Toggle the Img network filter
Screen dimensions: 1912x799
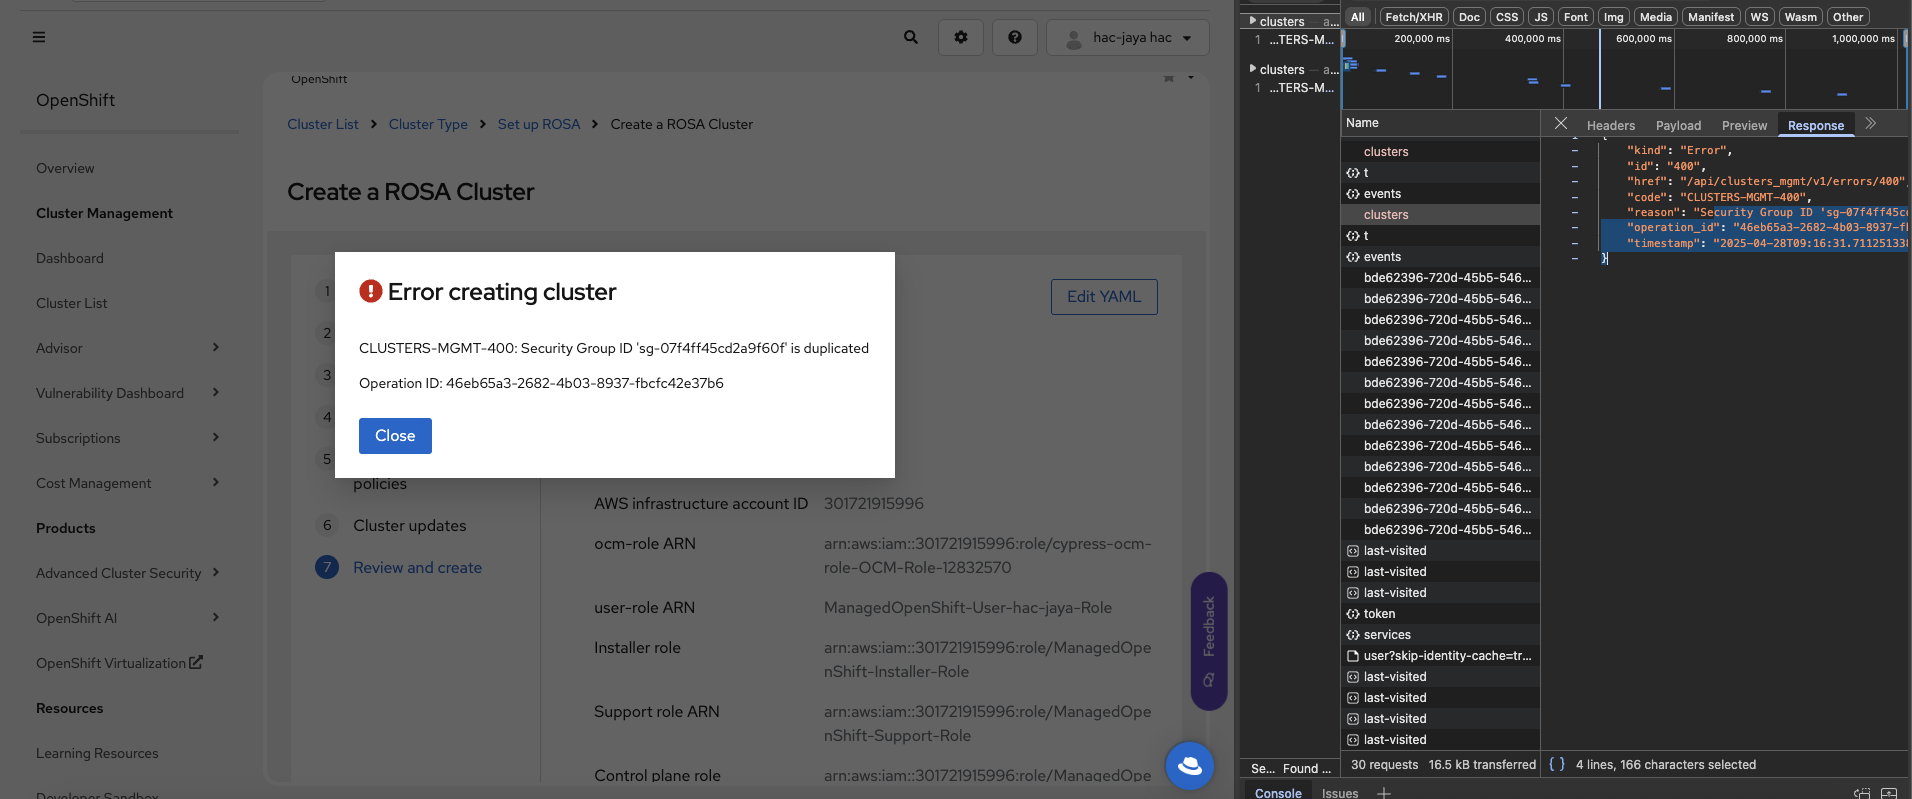1614,17
